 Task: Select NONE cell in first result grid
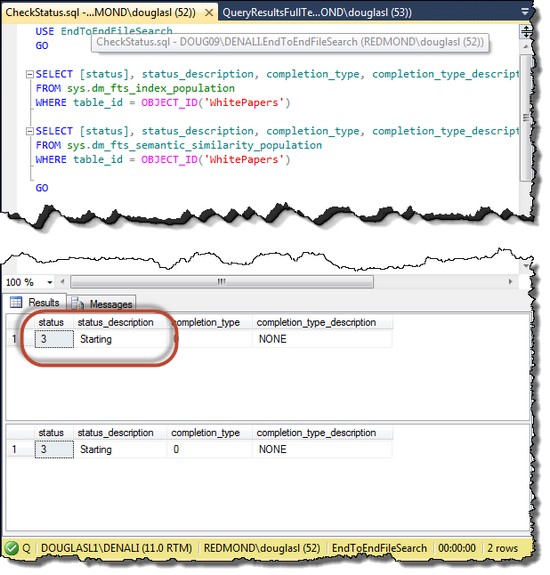tap(322, 339)
